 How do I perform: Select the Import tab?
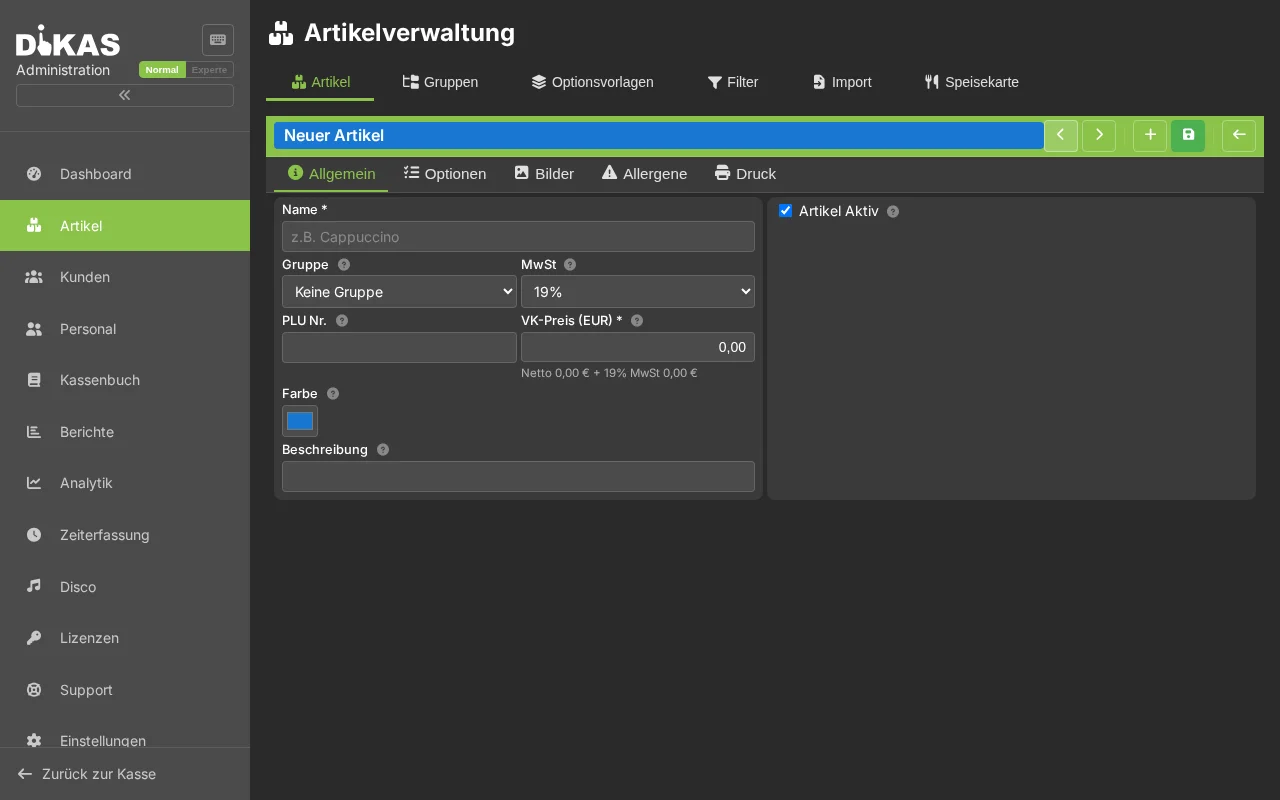(842, 82)
